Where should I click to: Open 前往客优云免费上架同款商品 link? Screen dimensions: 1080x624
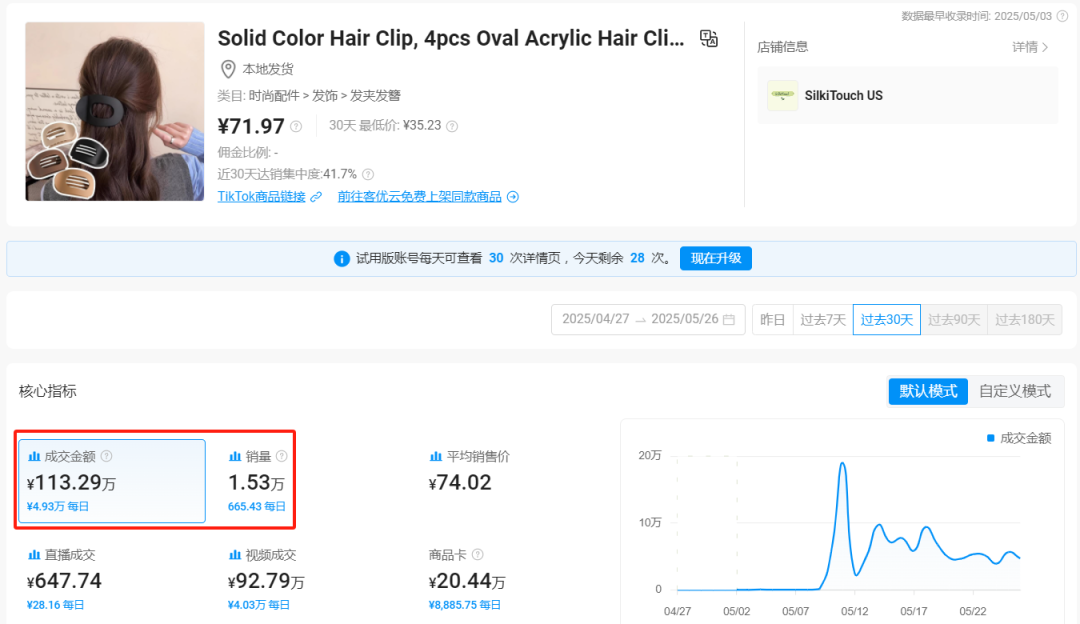click(420, 197)
